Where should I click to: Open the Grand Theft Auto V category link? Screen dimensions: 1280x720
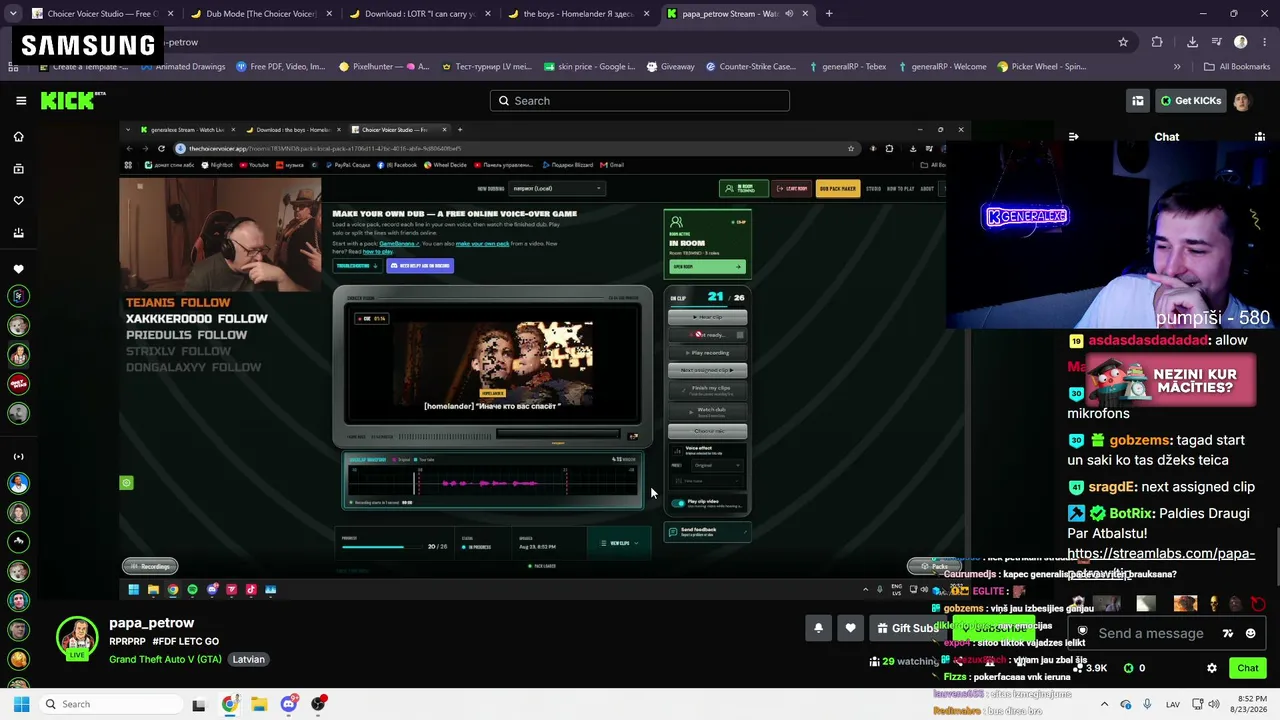point(166,660)
